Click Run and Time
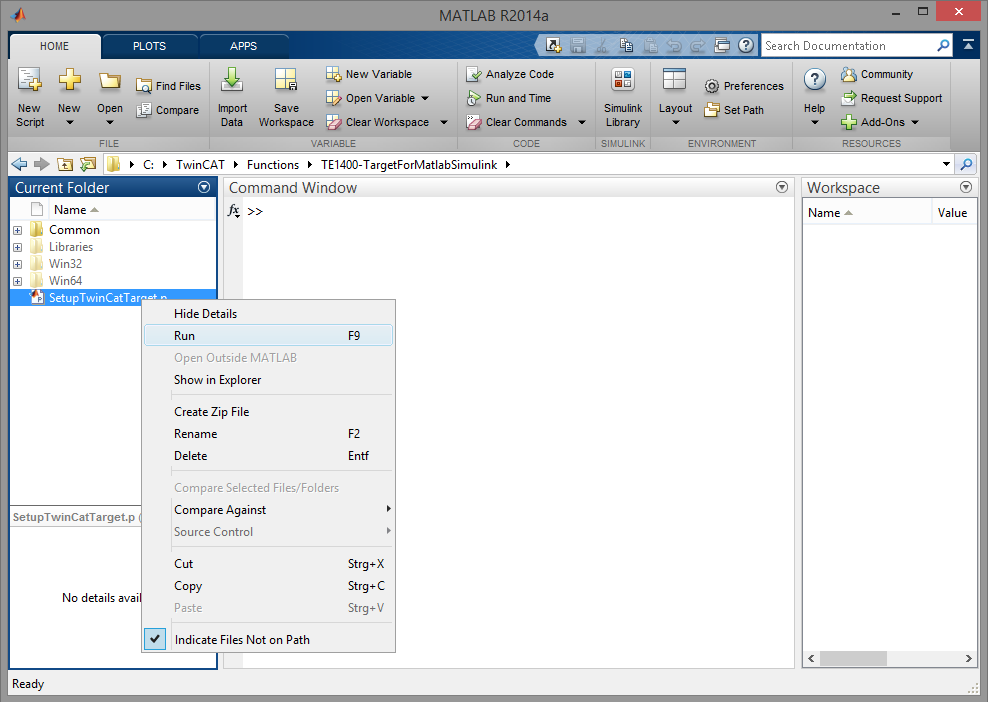 [508, 98]
